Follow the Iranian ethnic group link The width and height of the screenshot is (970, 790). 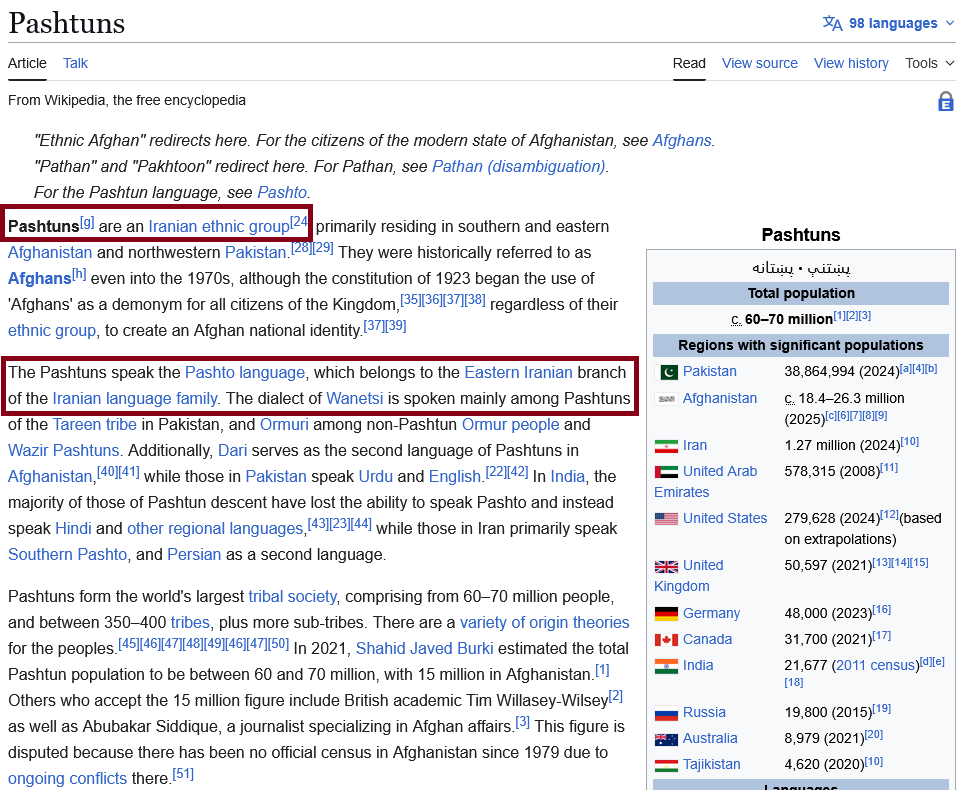219,226
